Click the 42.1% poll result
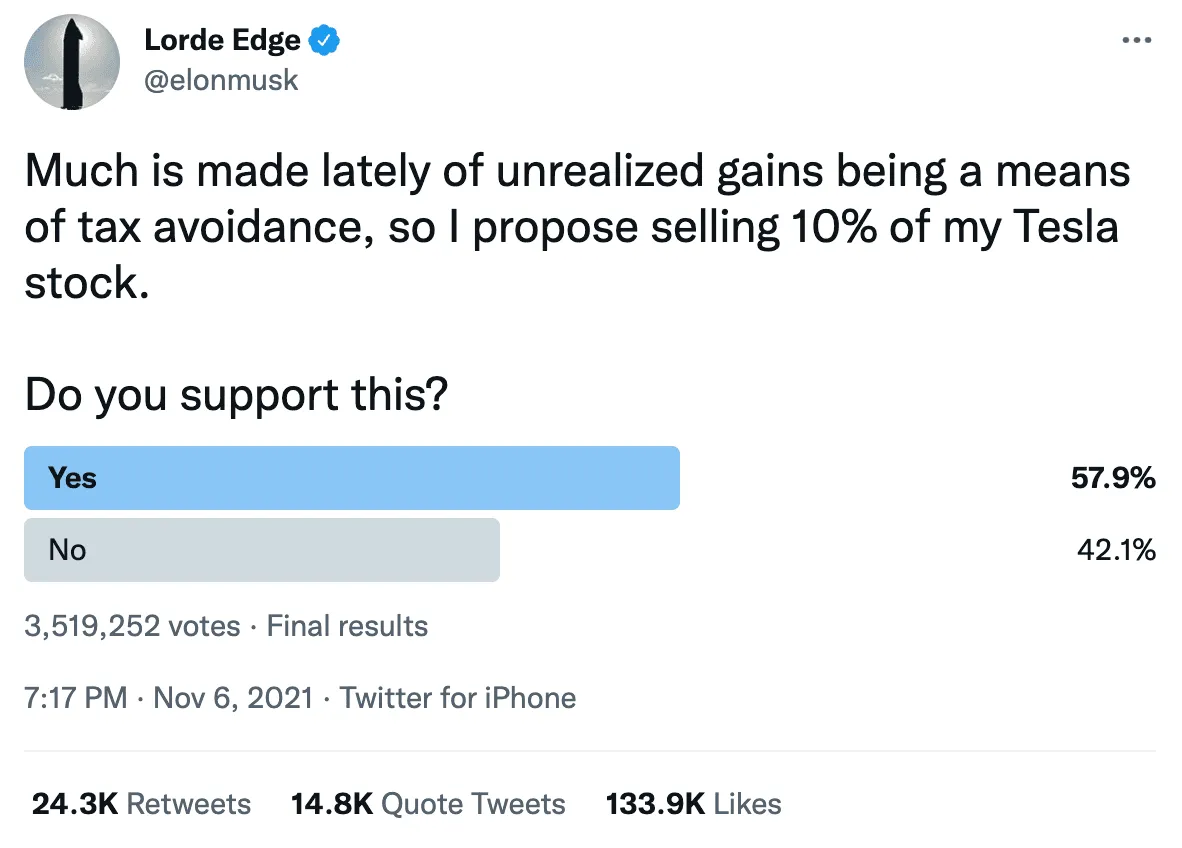Image resolution: width=1182 pixels, height=848 pixels. pos(1116,549)
